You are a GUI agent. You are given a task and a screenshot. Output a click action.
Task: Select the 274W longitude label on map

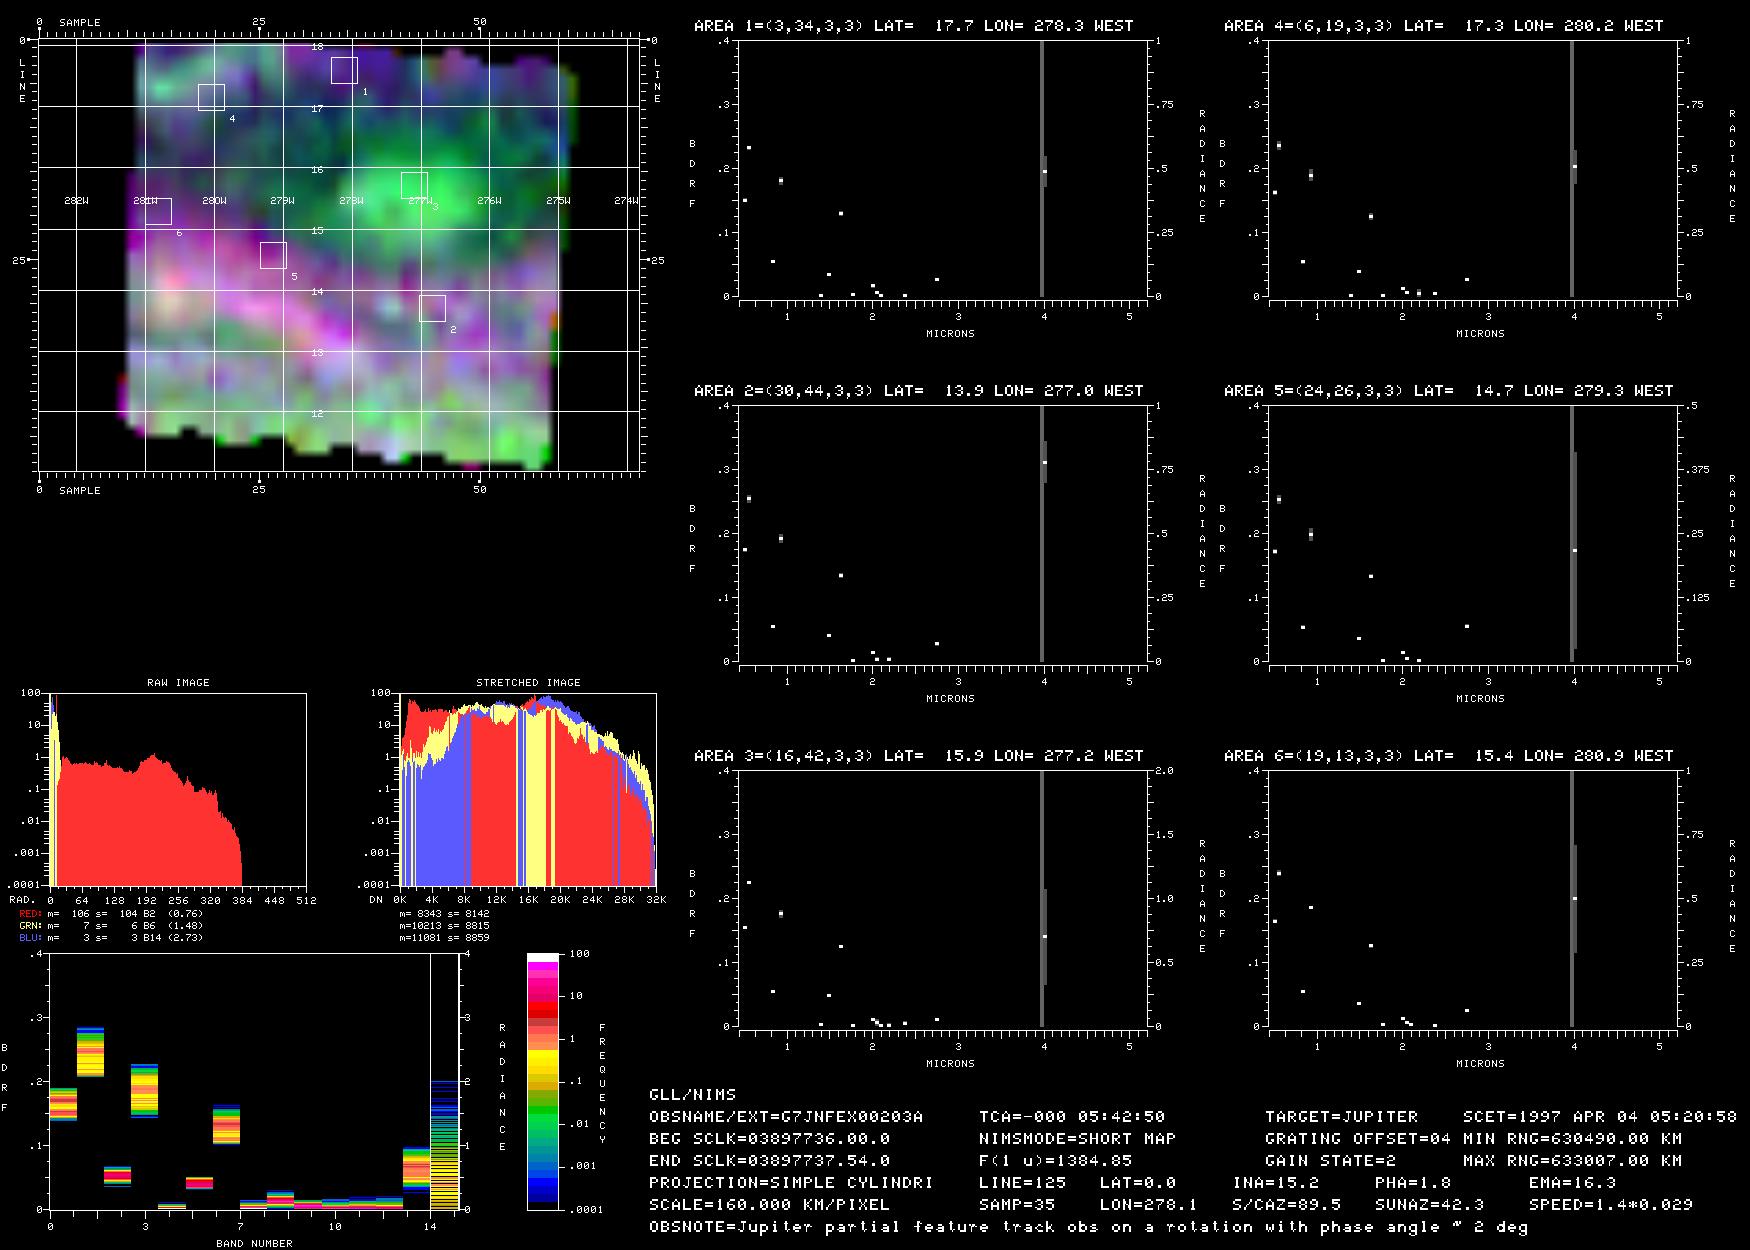coord(625,201)
